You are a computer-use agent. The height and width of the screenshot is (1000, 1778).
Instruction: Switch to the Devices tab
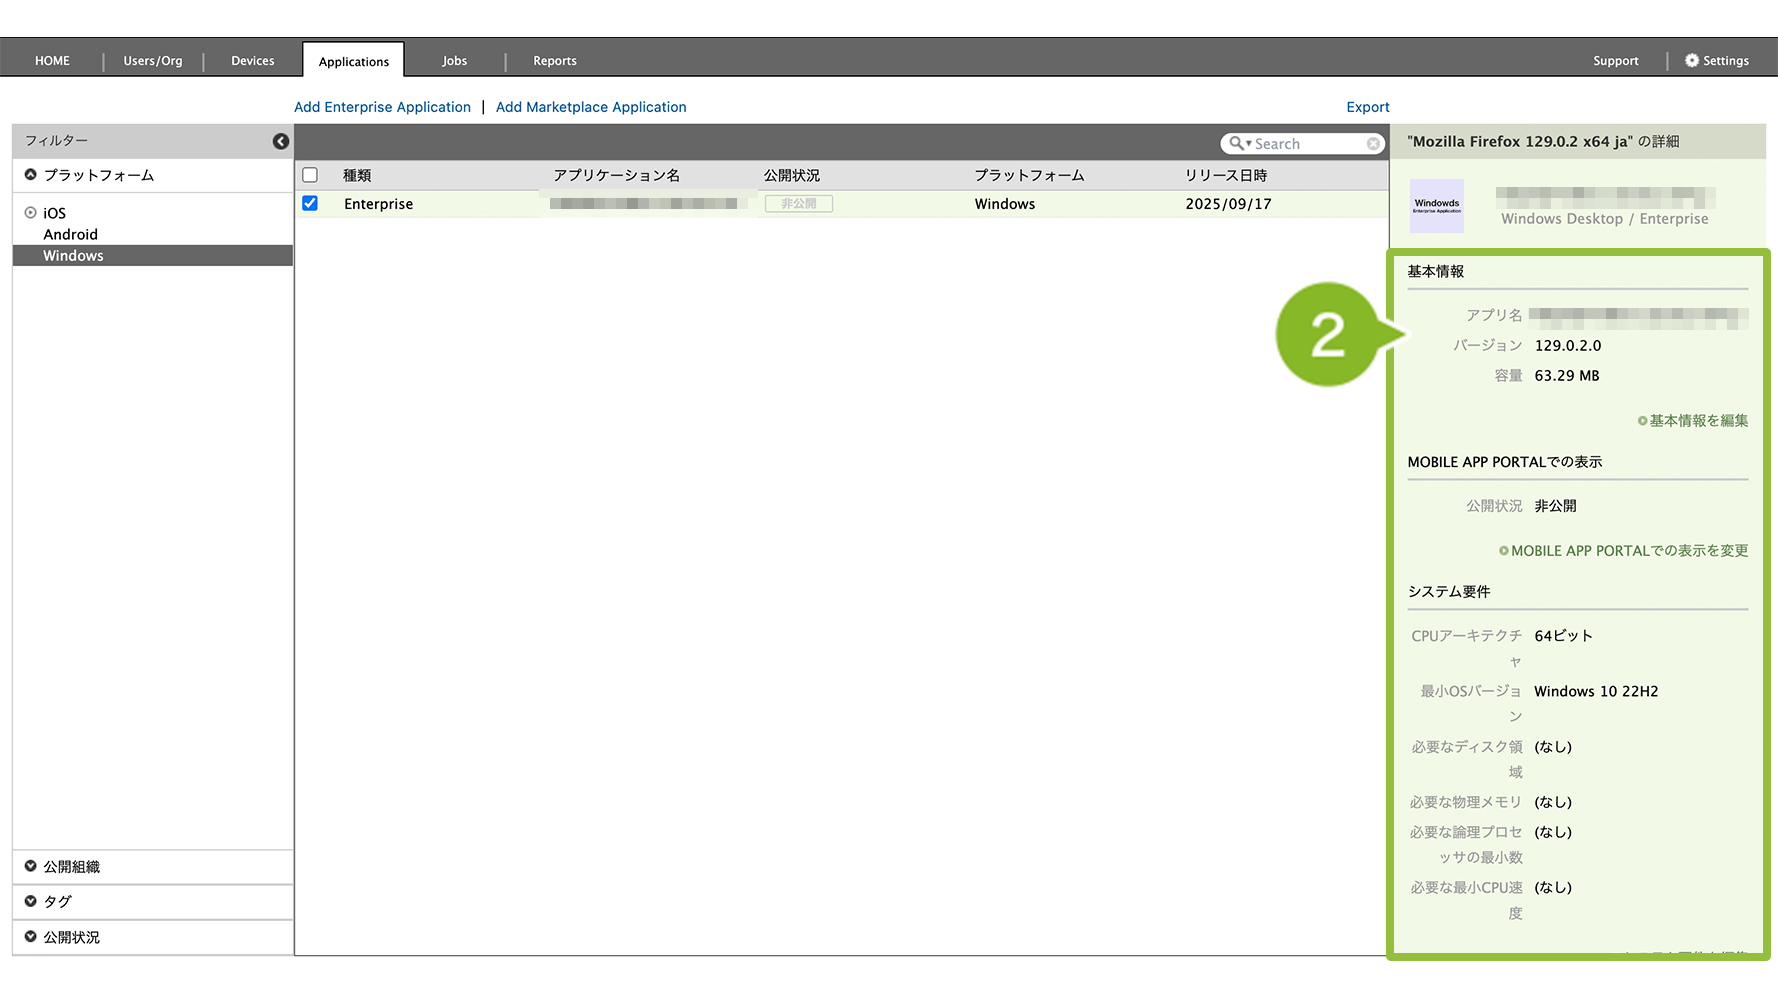[x=252, y=61]
